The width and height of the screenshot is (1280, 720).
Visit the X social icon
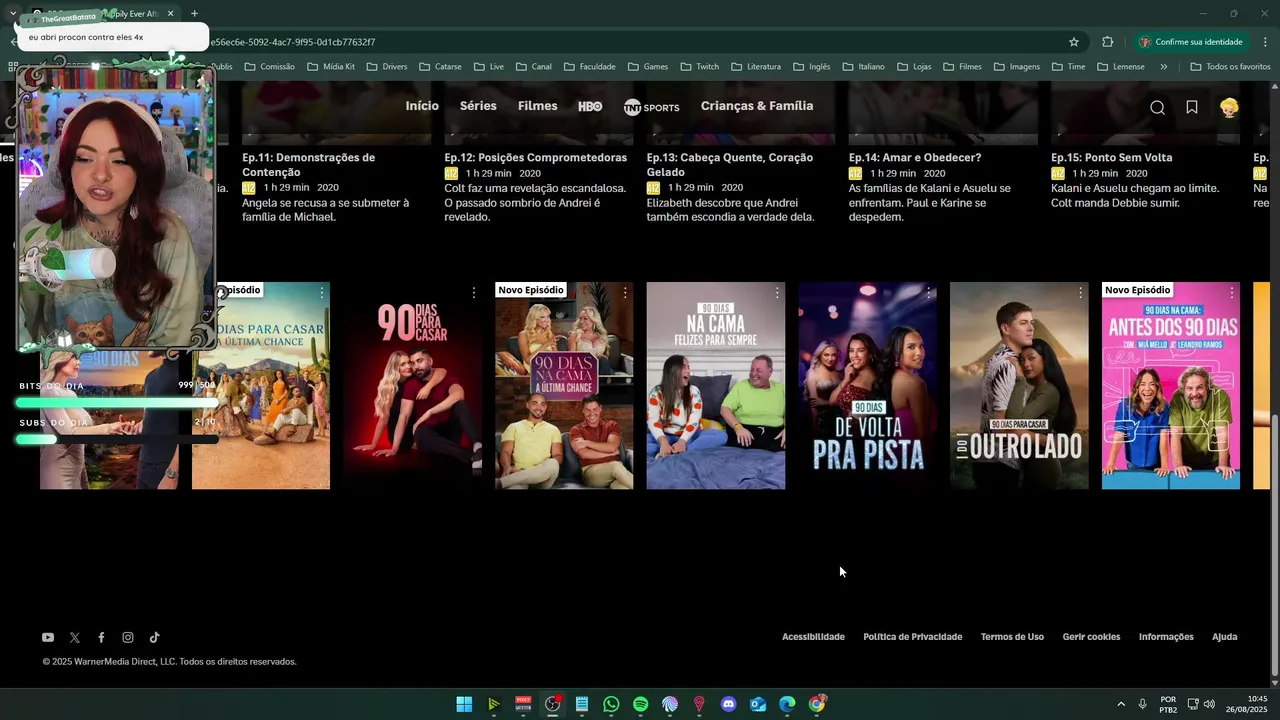pyautogui.click(x=75, y=637)
